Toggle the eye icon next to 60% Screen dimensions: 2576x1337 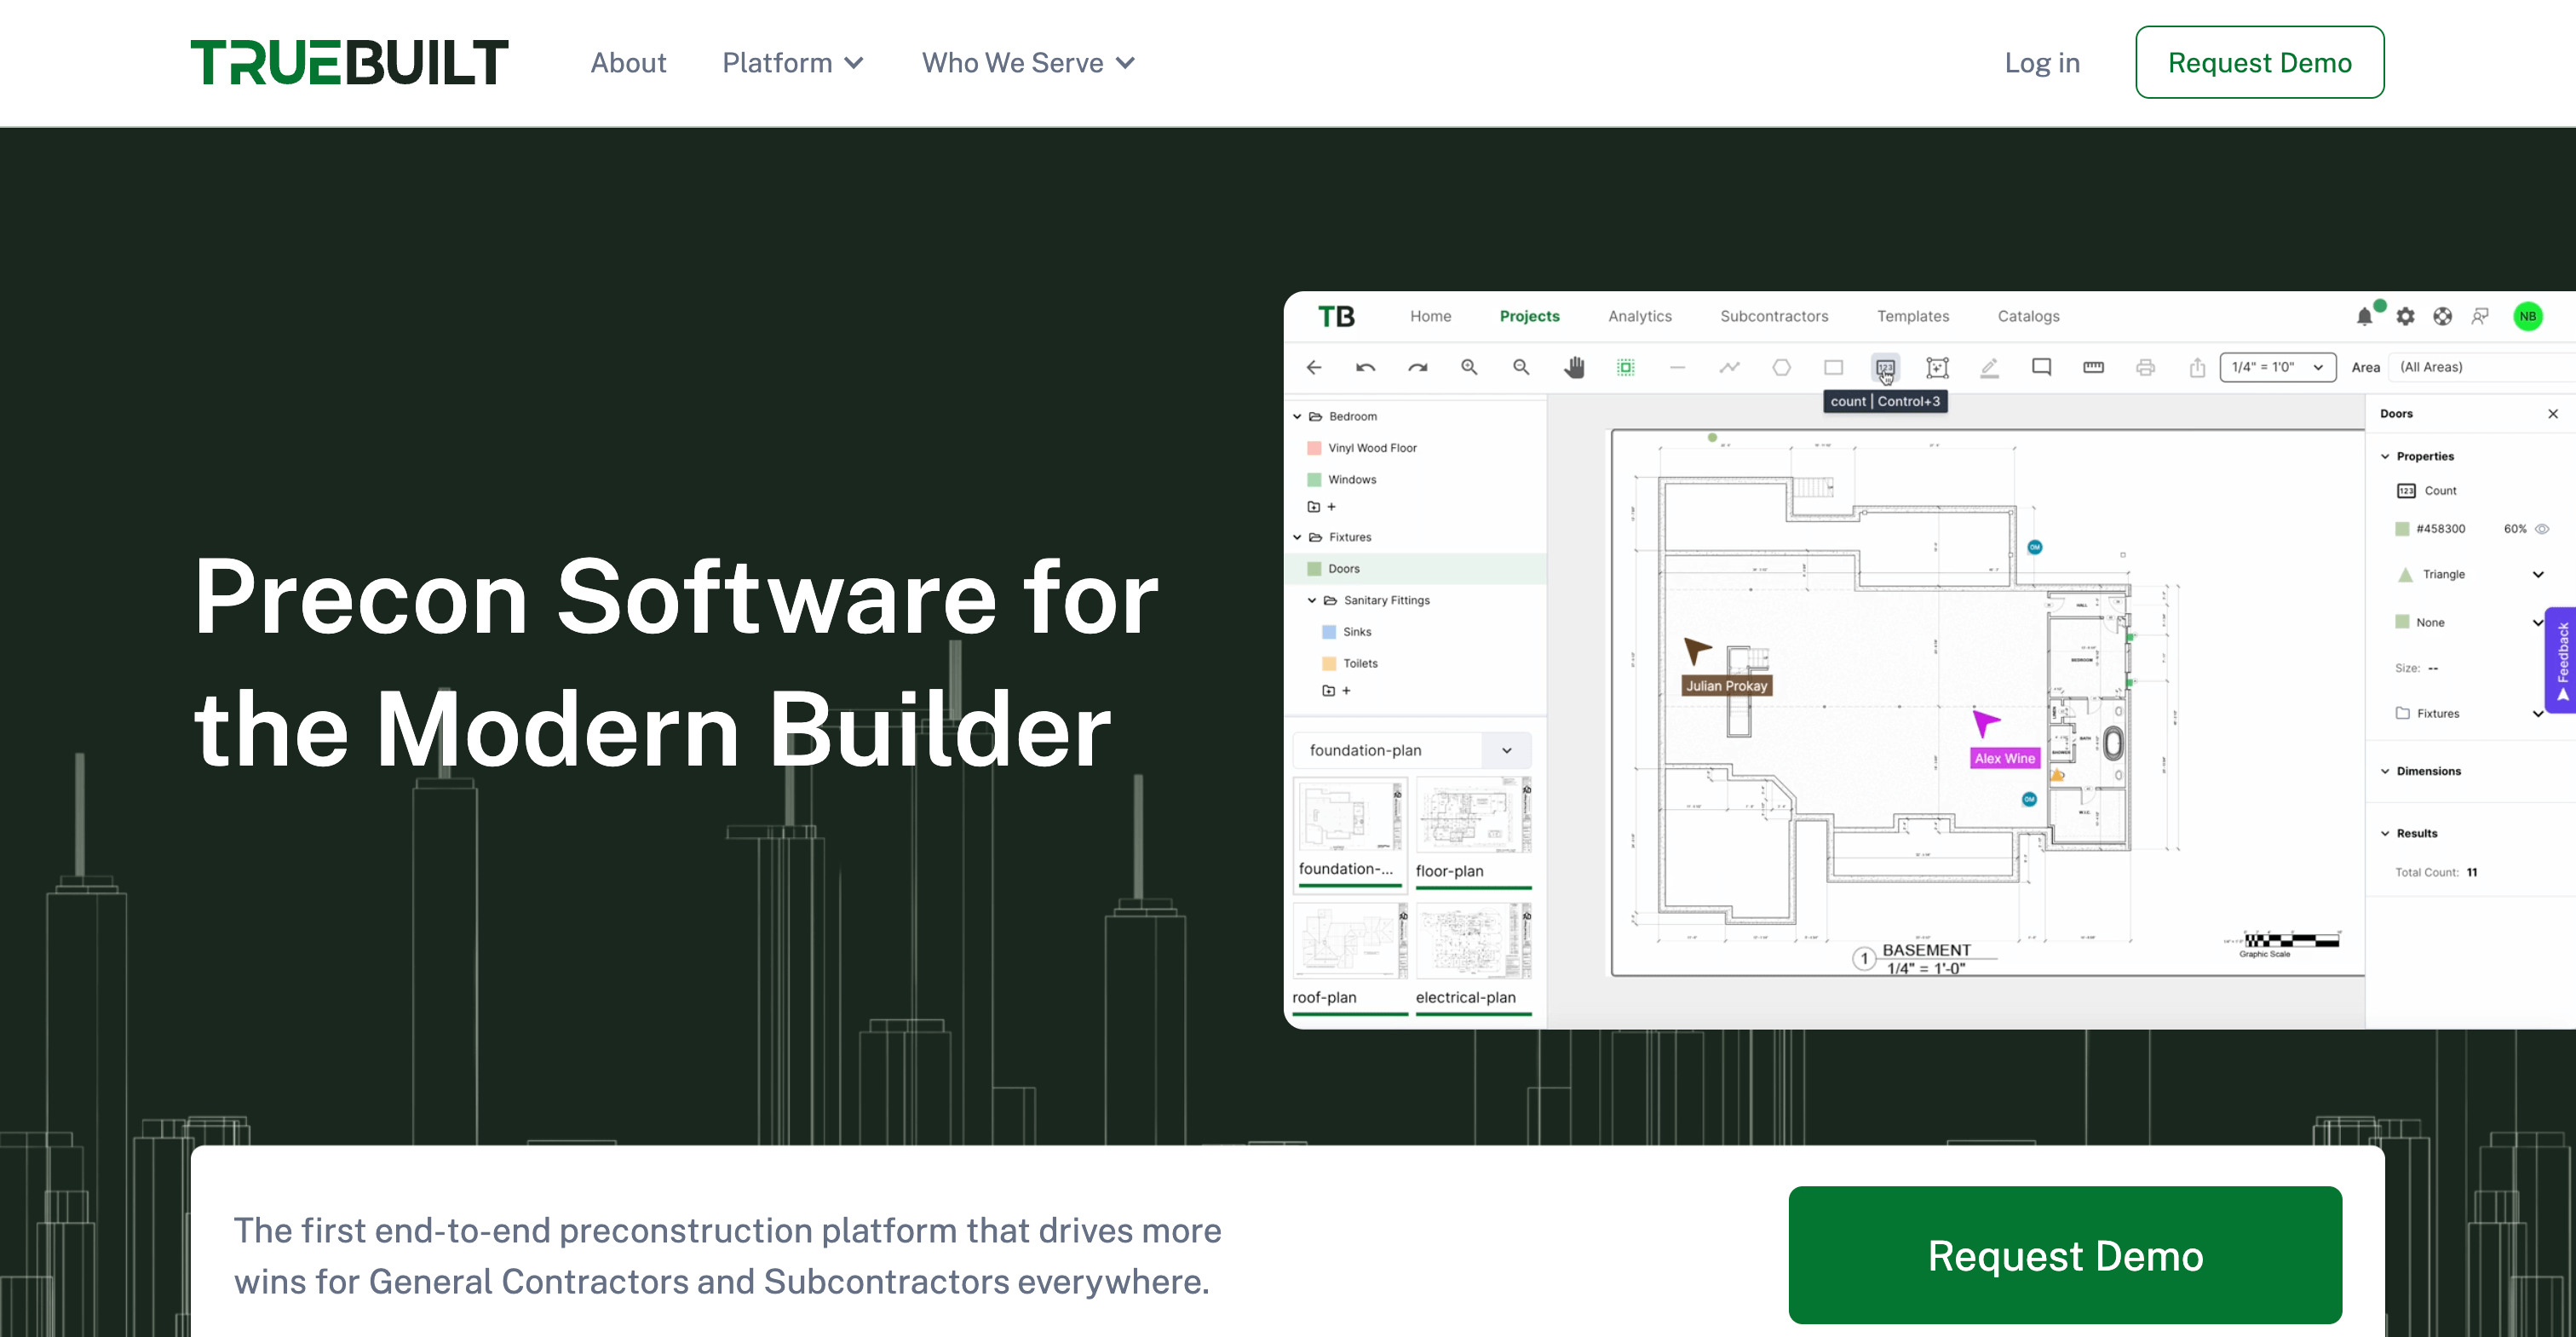coord(2541,528)
